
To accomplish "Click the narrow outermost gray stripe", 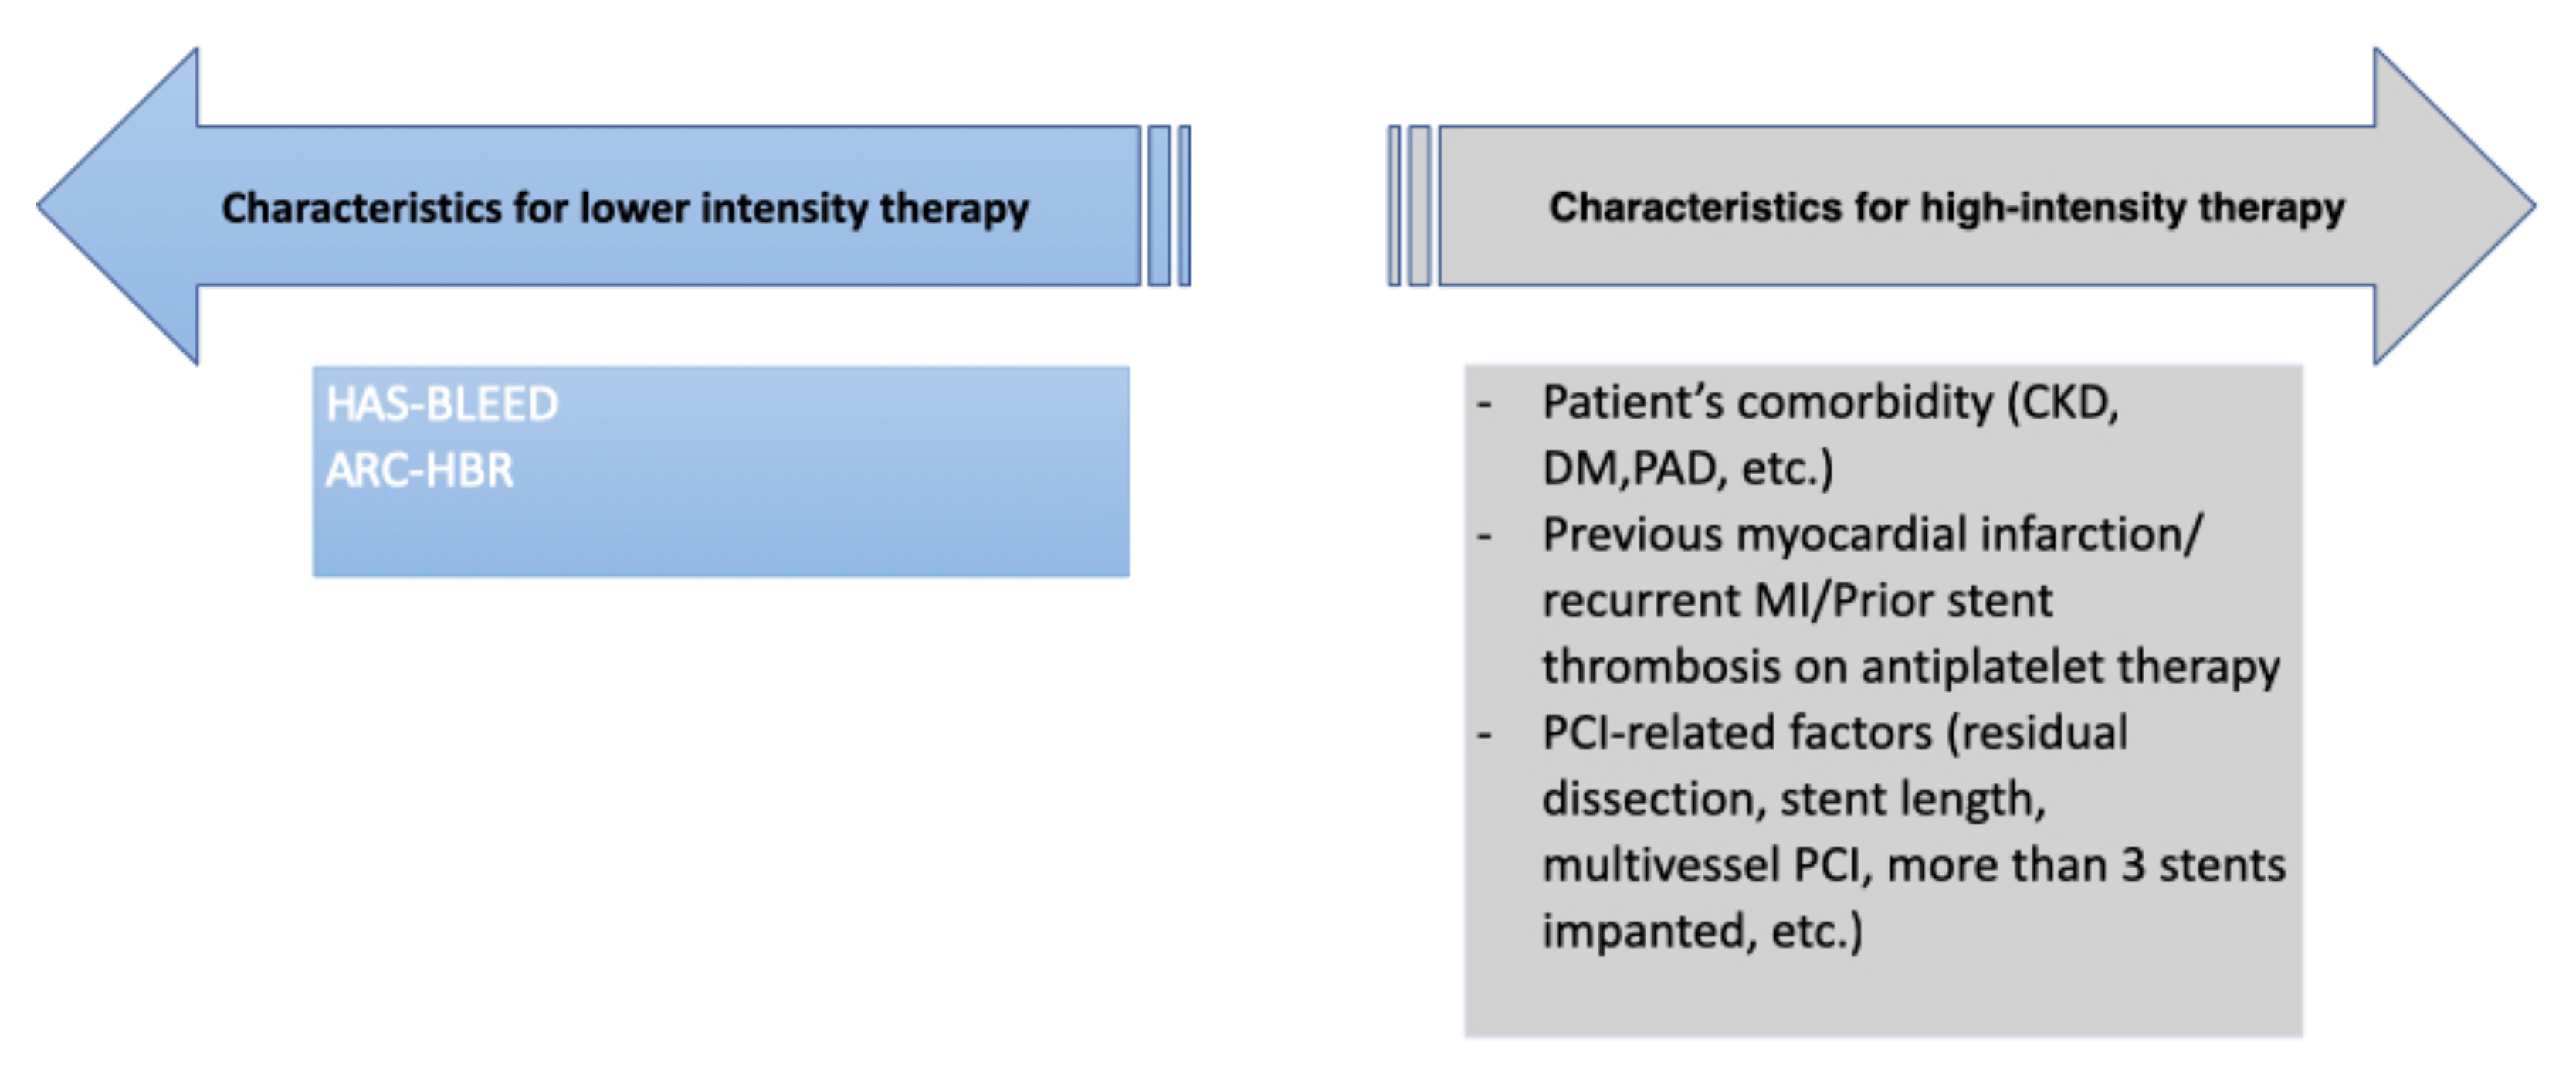I will tap(1394, 206).
